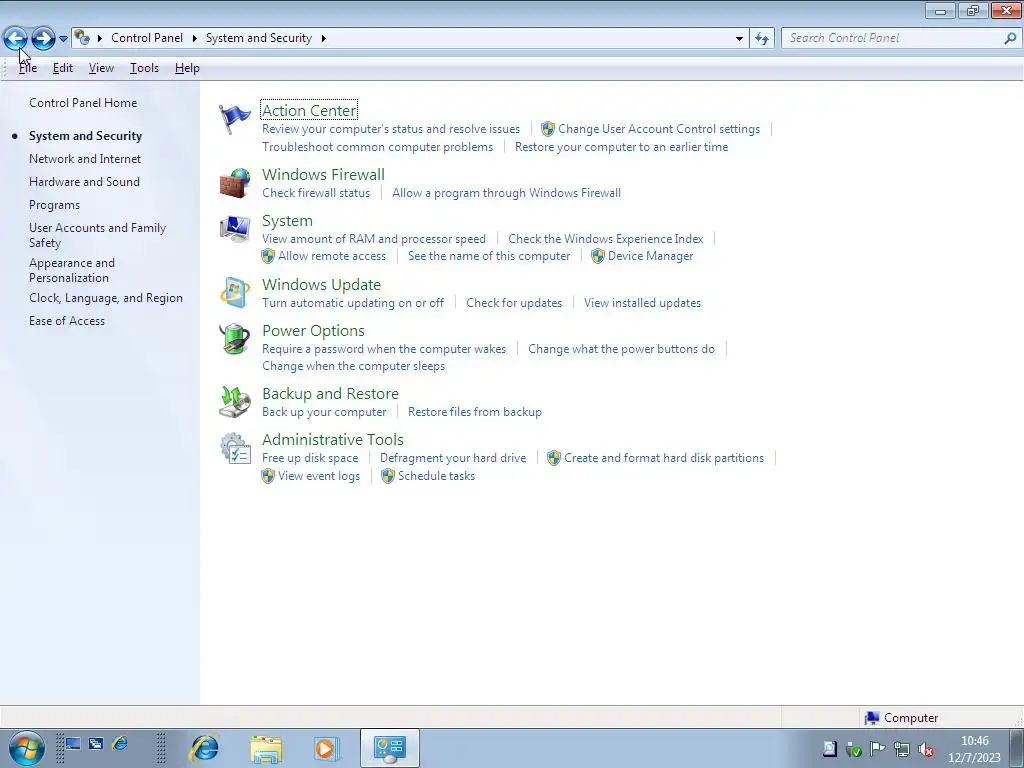Open the Edit menu
The height and width of the screenshot is (768, 1024).
click(x=63, y=68)
